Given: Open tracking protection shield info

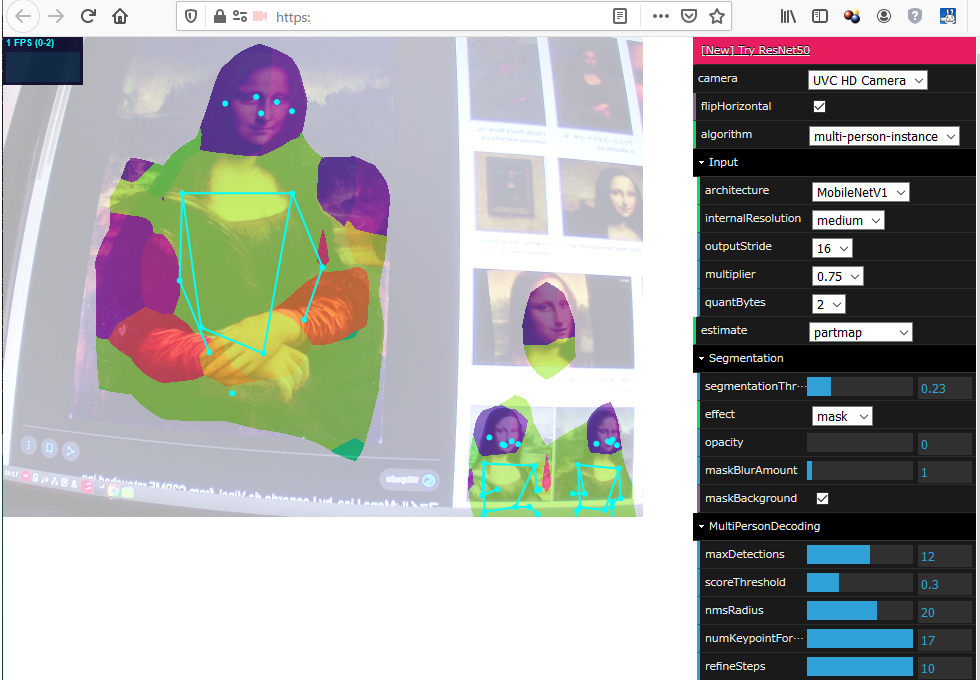Looking at the screenshot, I should pos(191,16).
